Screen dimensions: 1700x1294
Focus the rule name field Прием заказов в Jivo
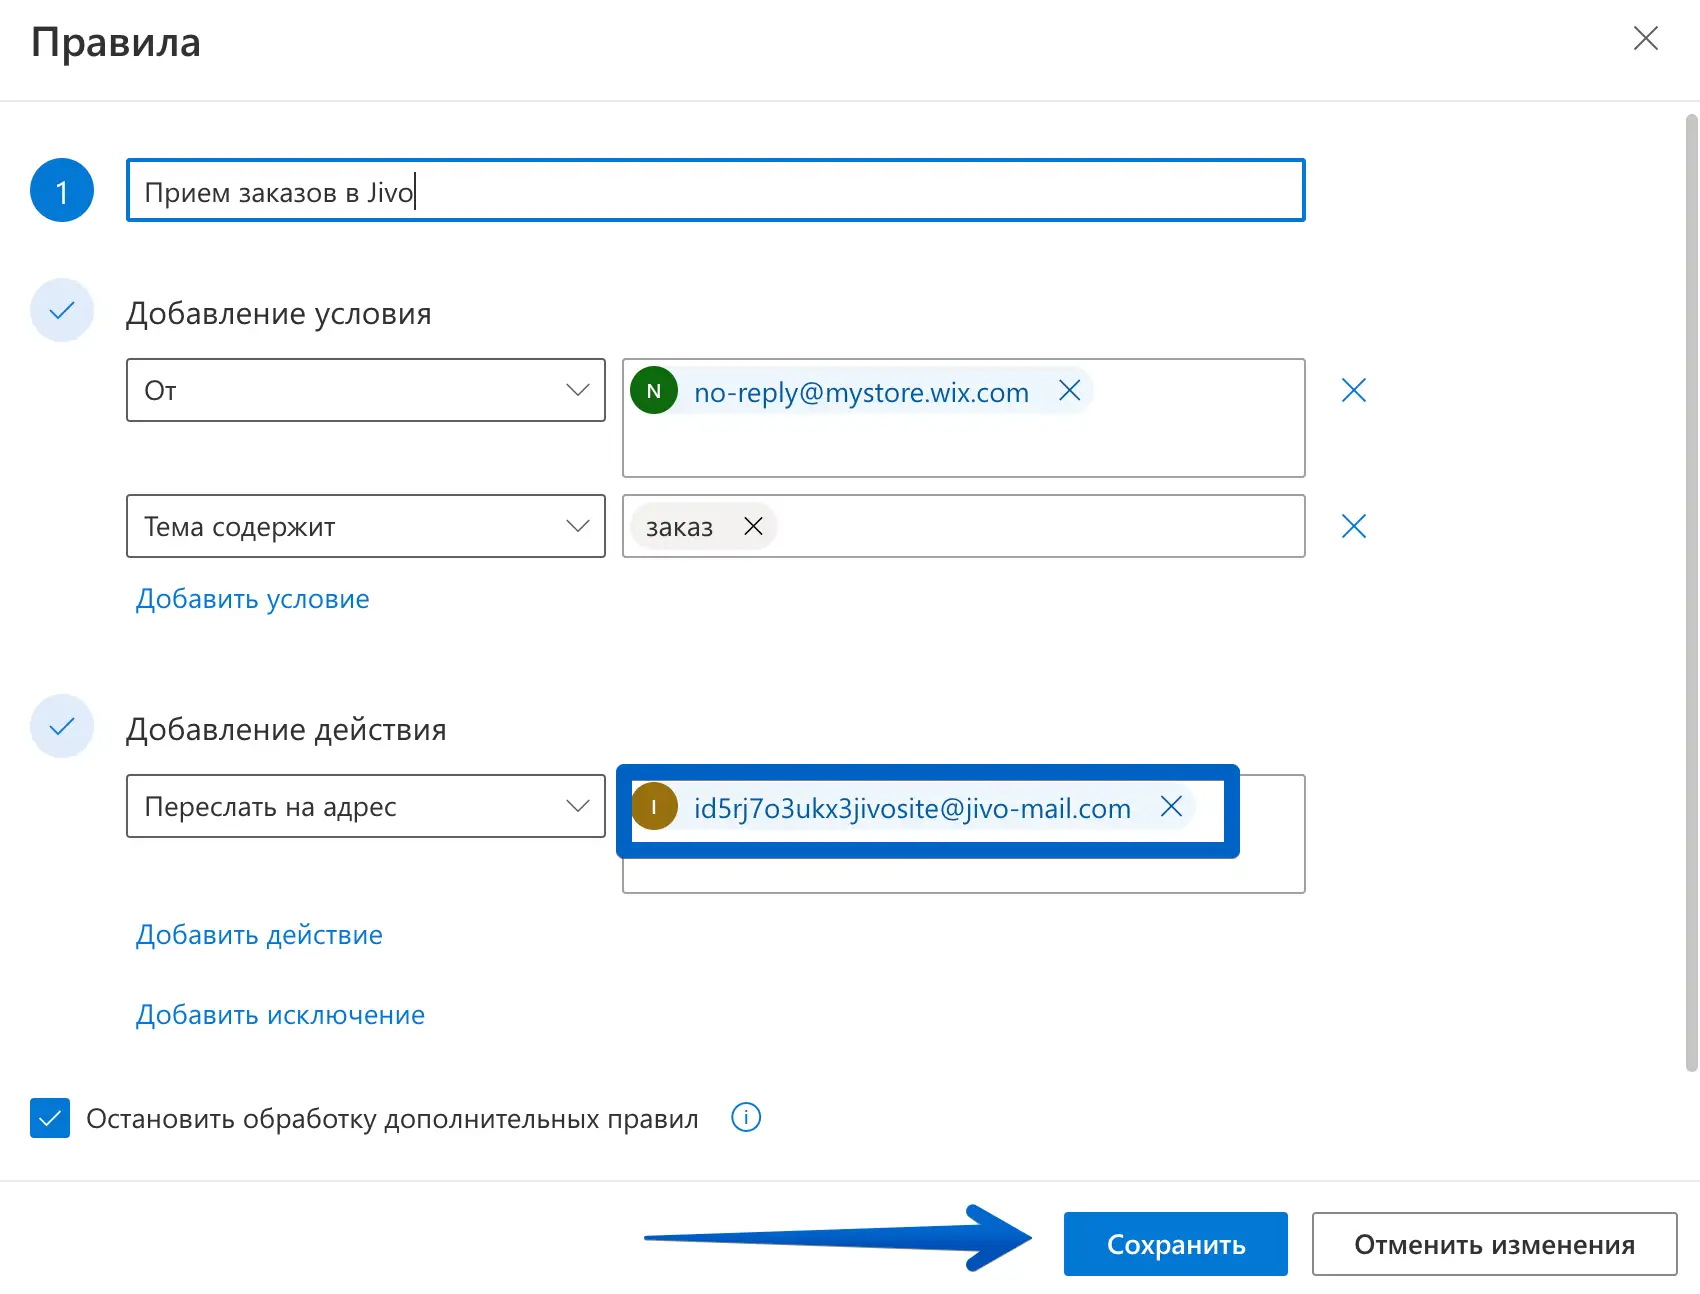click(715, 191)
